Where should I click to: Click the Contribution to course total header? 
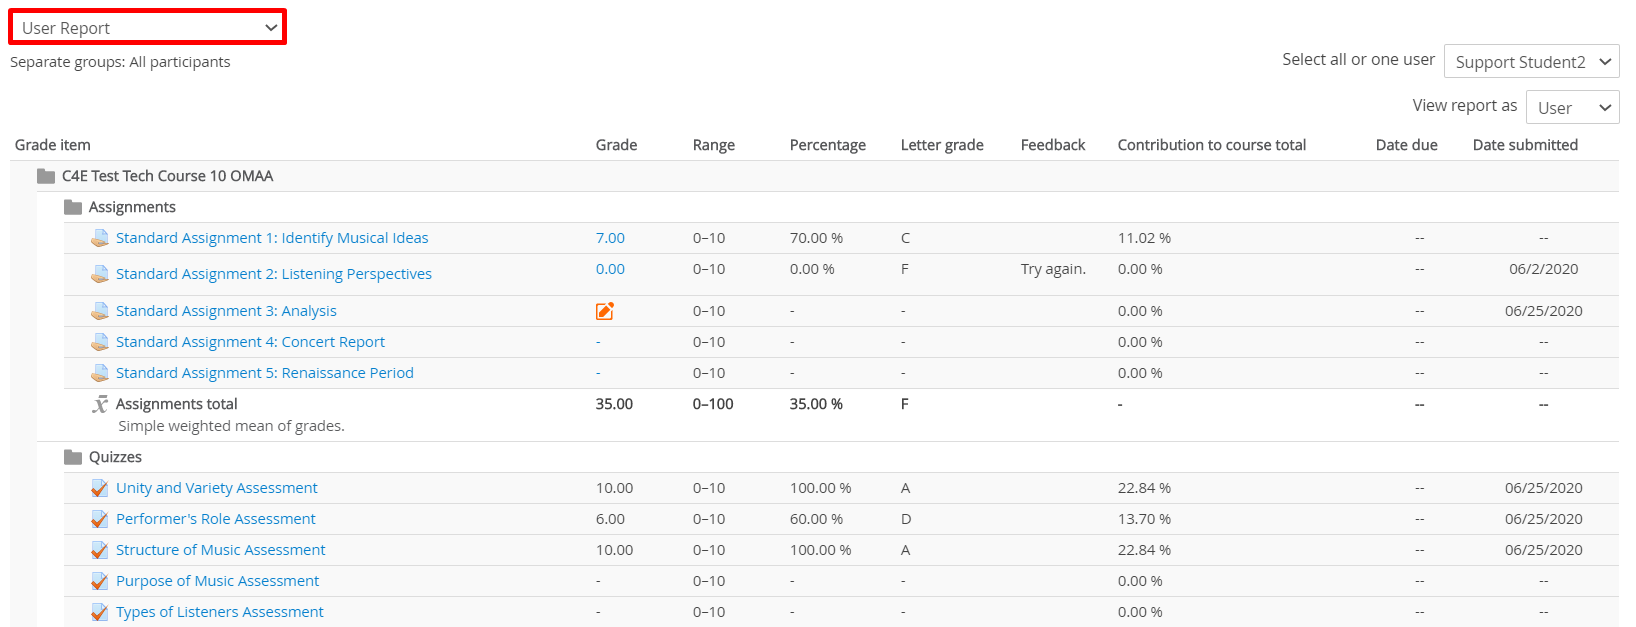tap(1211, 145)
